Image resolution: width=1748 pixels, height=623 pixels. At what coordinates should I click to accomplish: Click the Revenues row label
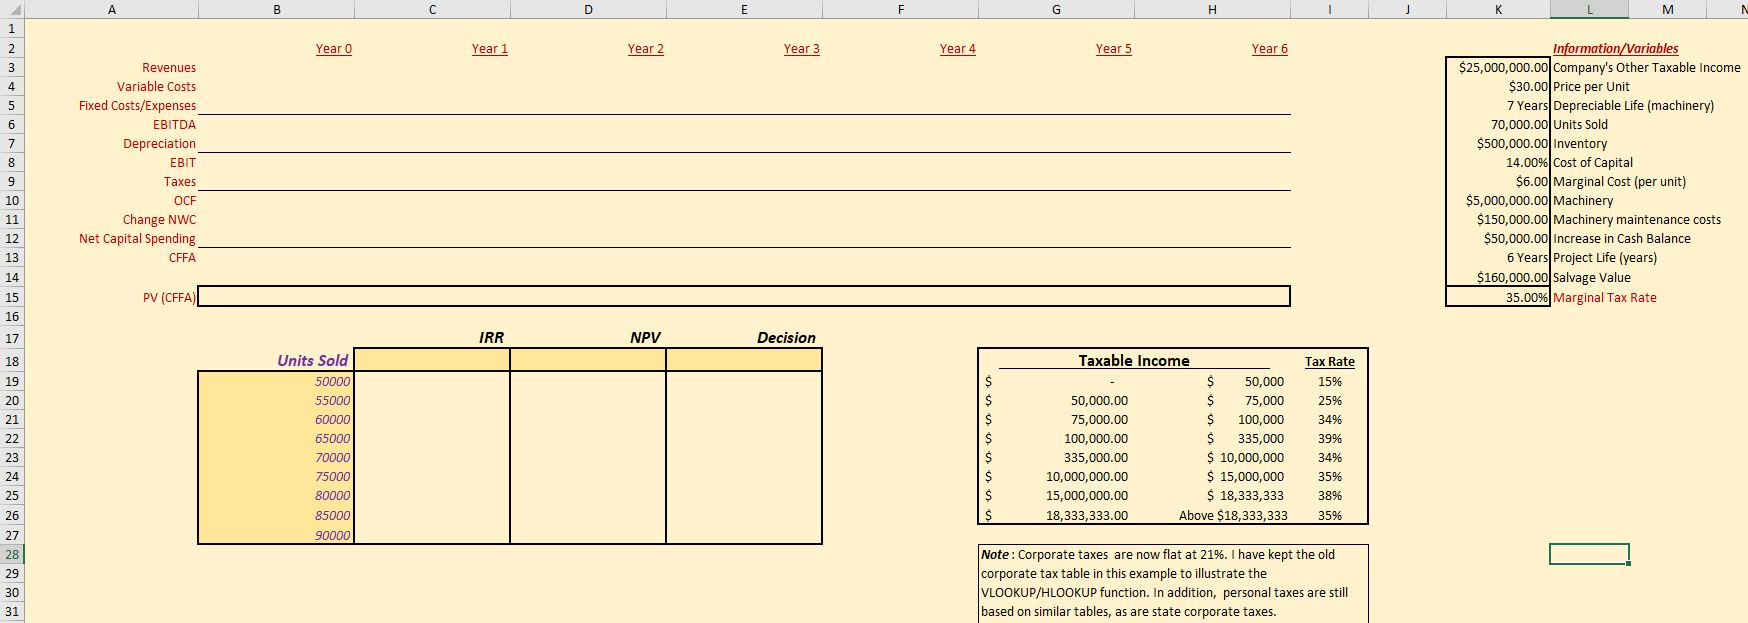coord(169,68)
